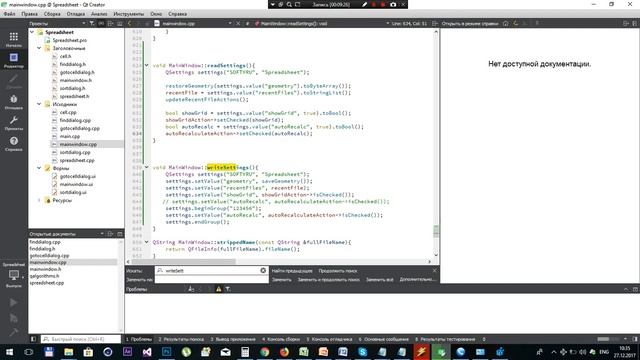Click the Заменить на replace input field

[x=211, y=280]
